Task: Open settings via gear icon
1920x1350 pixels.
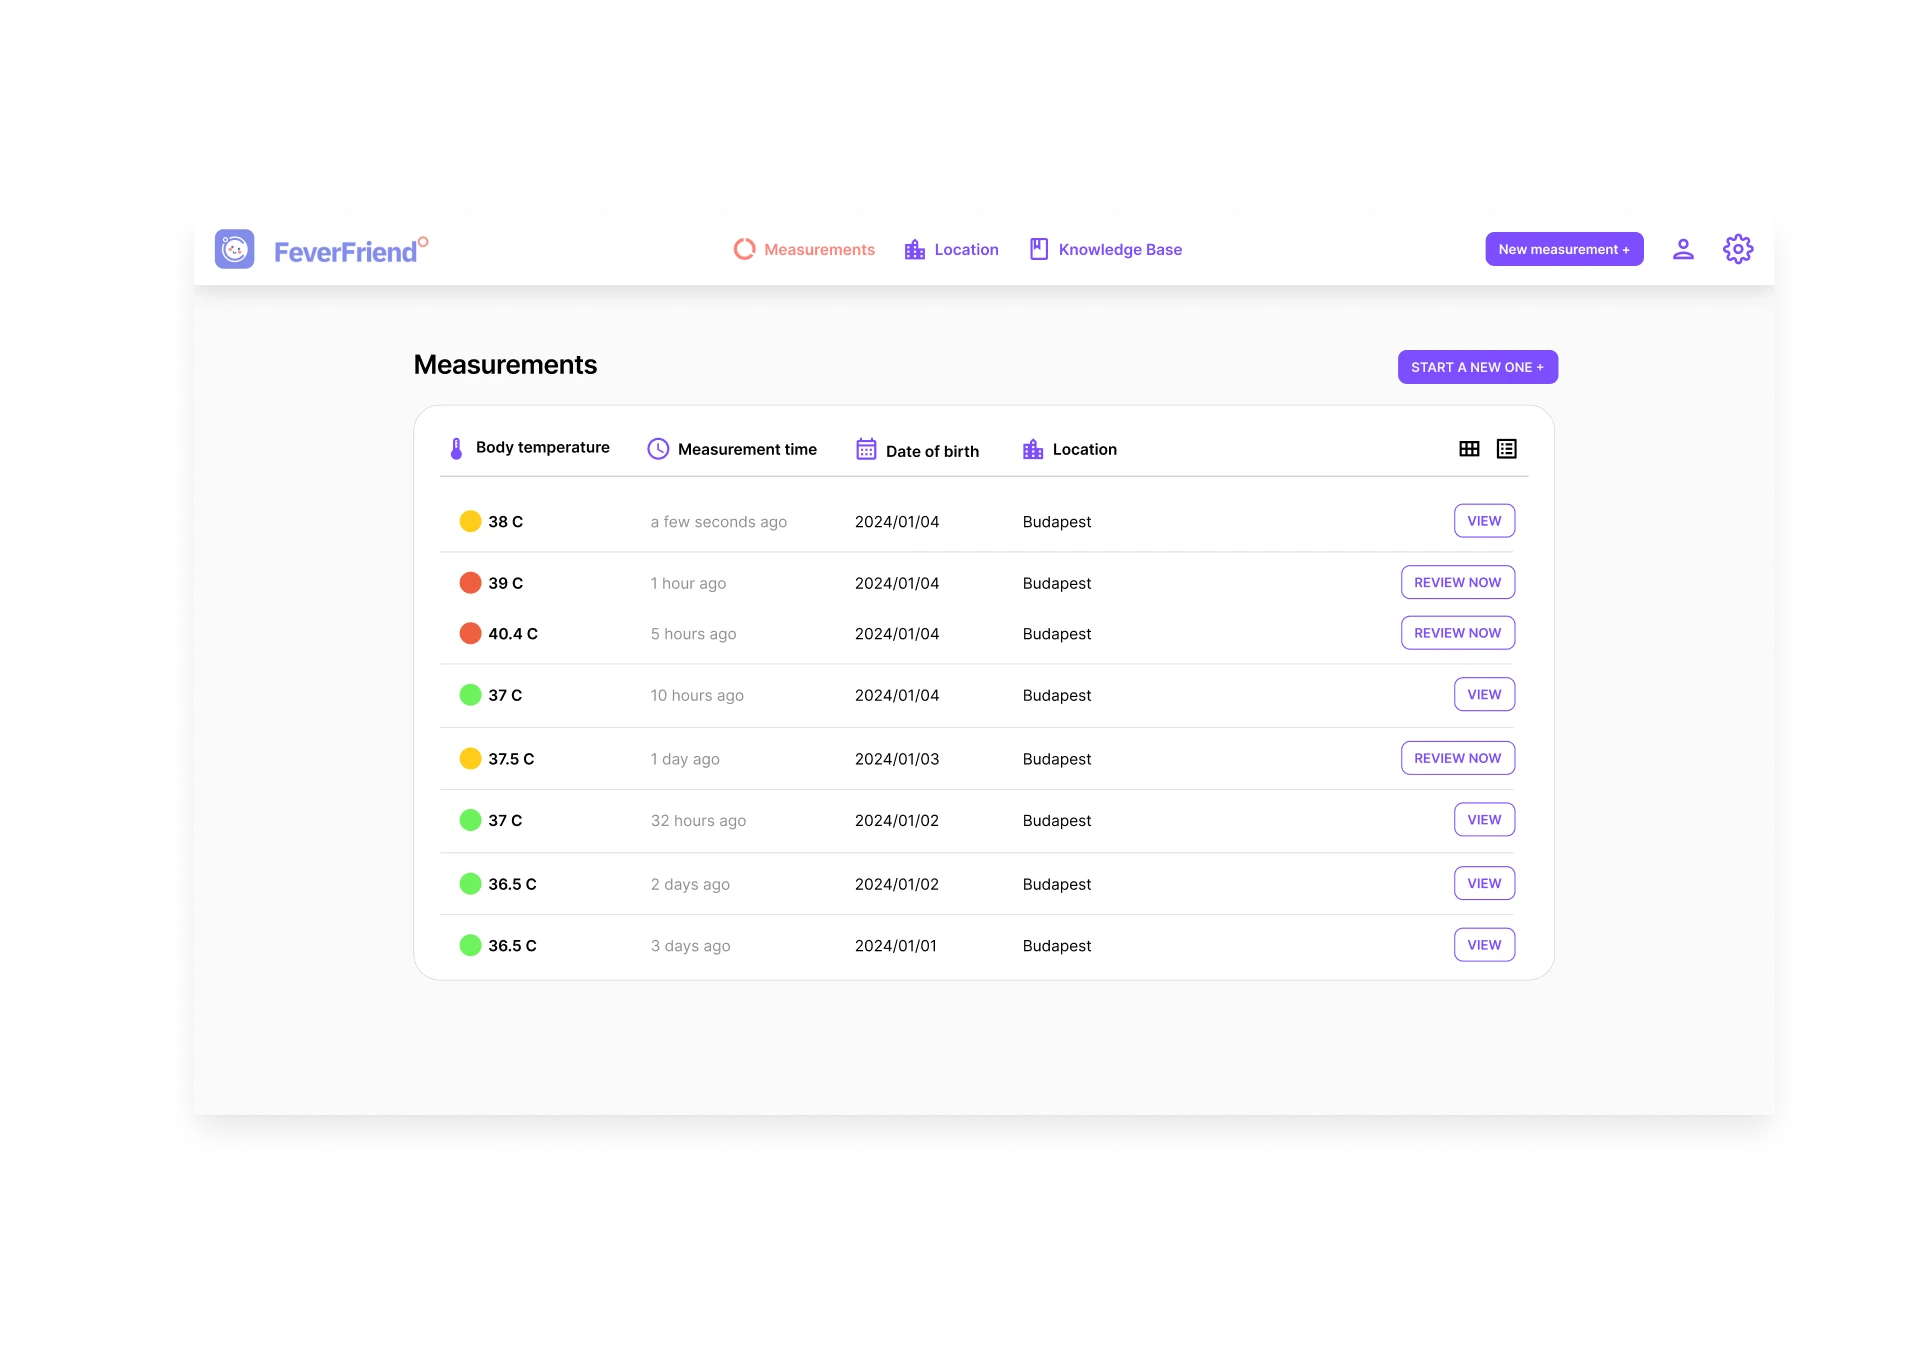Action: [x=1738, y=249]
